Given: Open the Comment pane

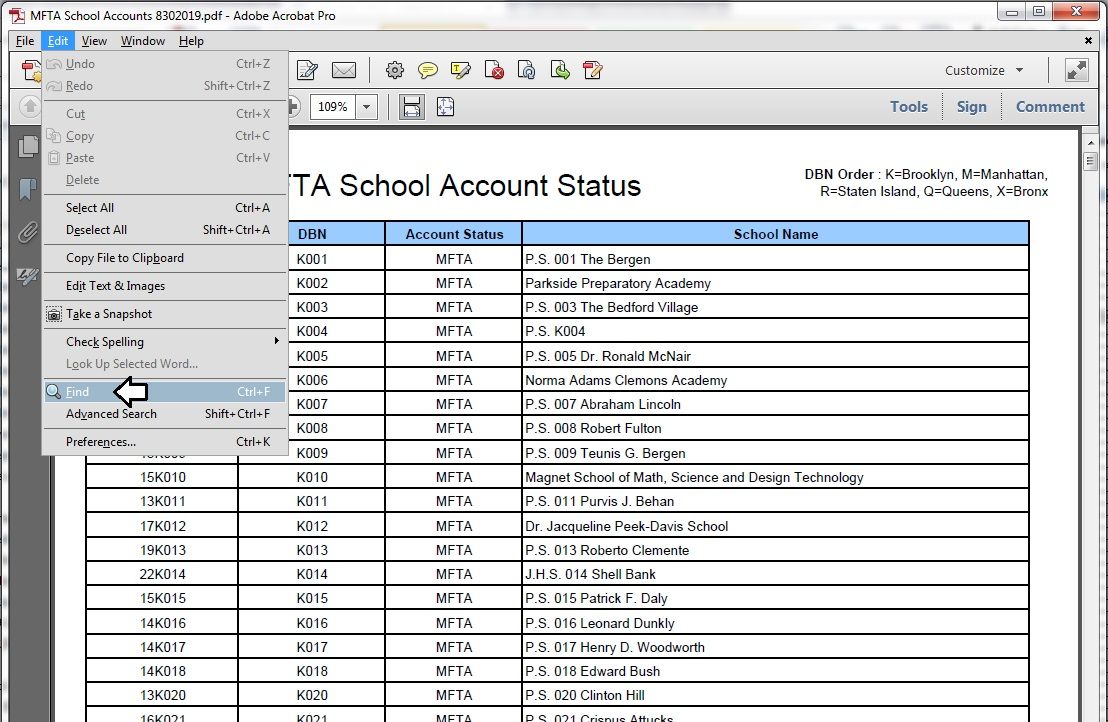Looking at the screenshot, I should coord(1050,107).
